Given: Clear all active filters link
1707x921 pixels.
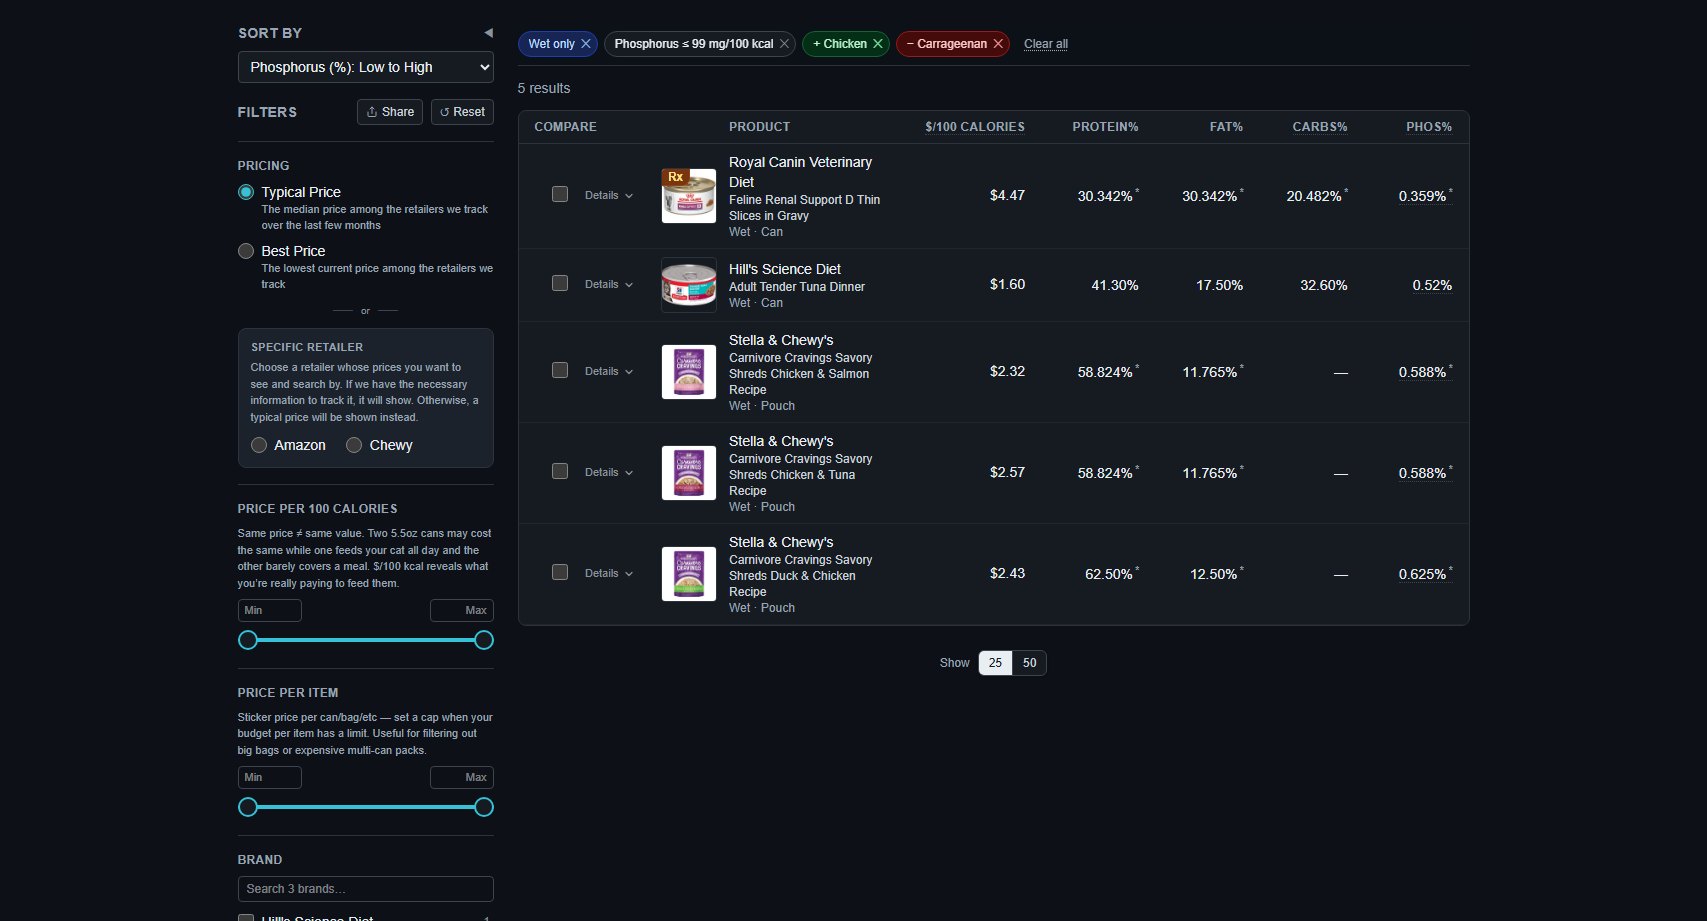Looking at the screenshot, I should point(1046,44).
